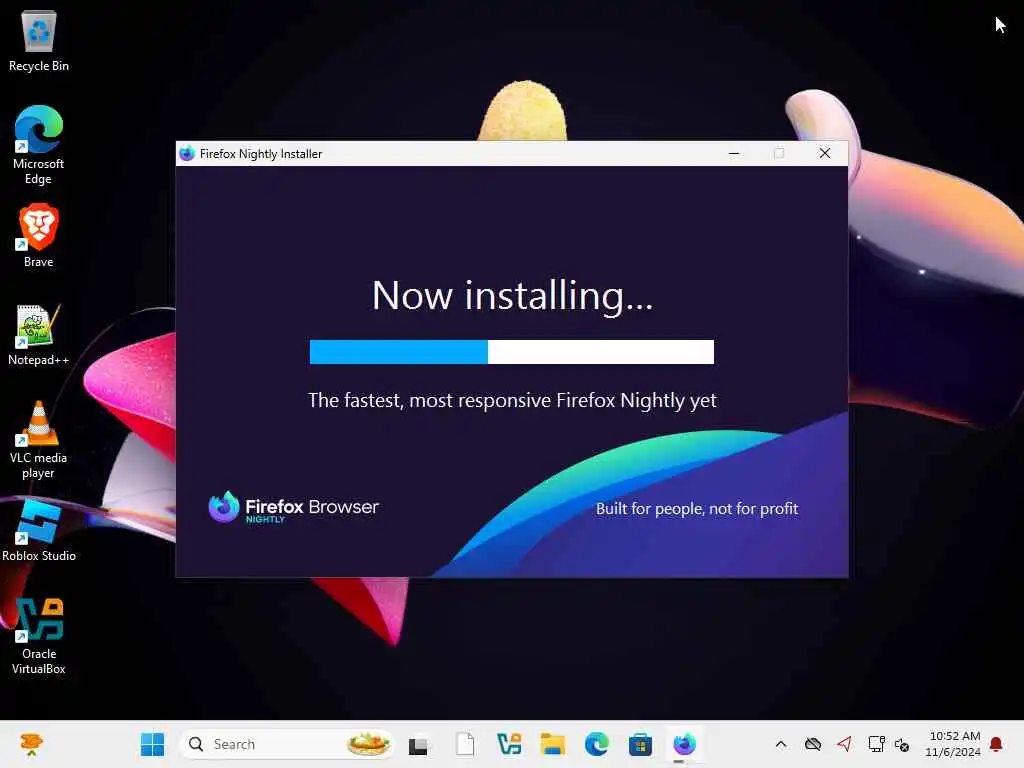Open the Recycle Bin desktop icon

39,40
